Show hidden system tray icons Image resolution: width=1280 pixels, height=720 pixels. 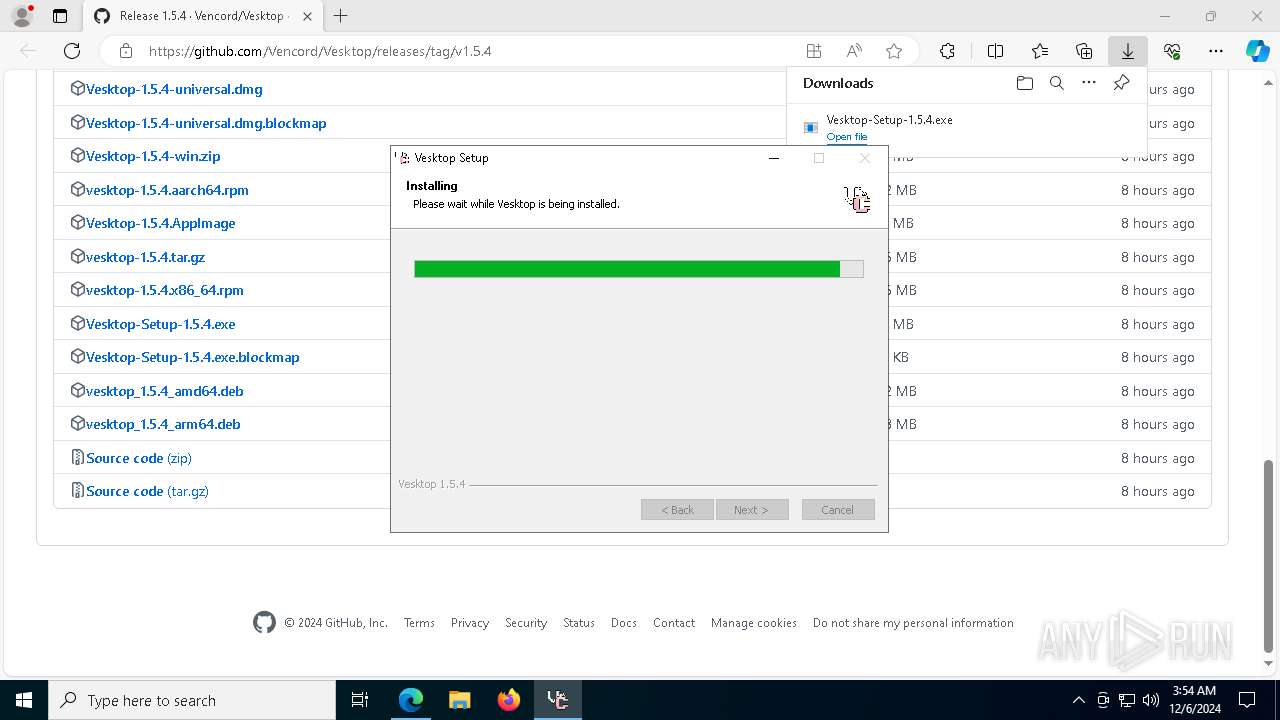pyautogui.click(x=1078, y=700)
